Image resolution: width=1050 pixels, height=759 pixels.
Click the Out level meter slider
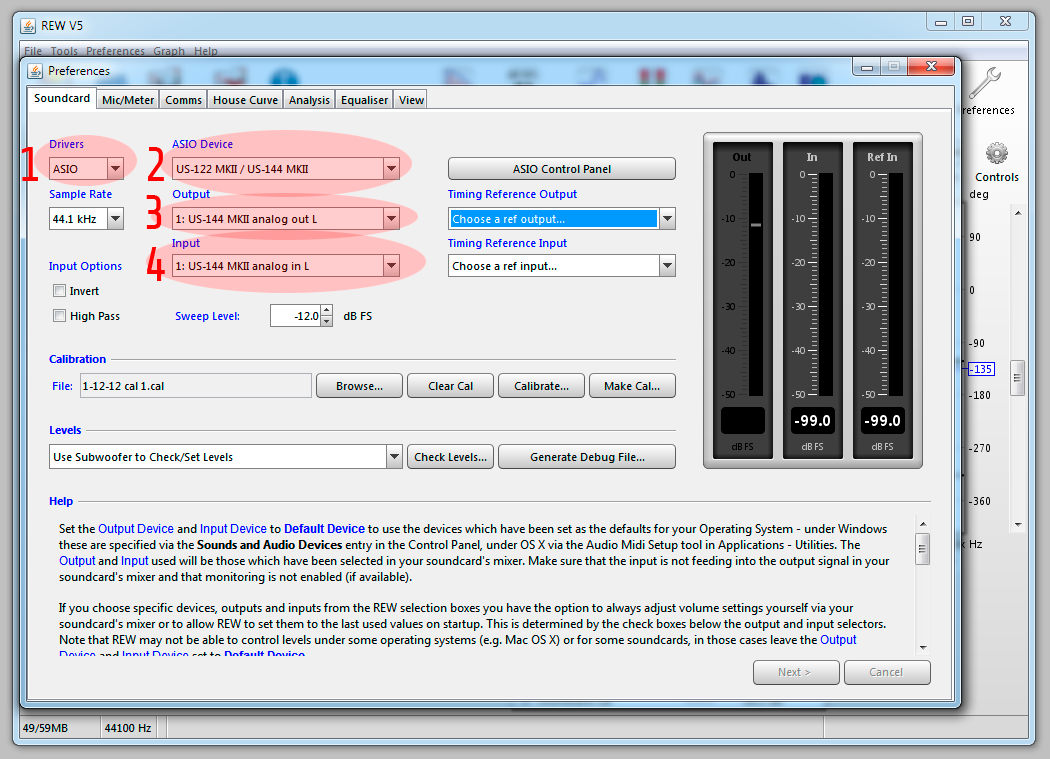(x=756, y=224)
